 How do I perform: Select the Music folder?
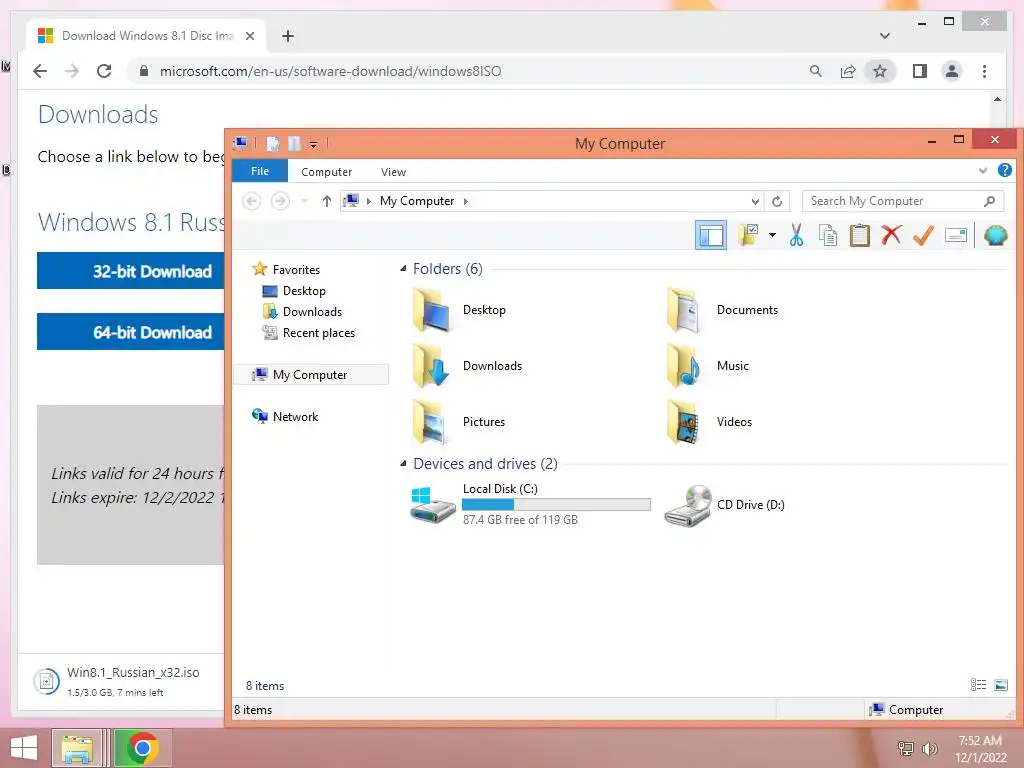(707, 366)
